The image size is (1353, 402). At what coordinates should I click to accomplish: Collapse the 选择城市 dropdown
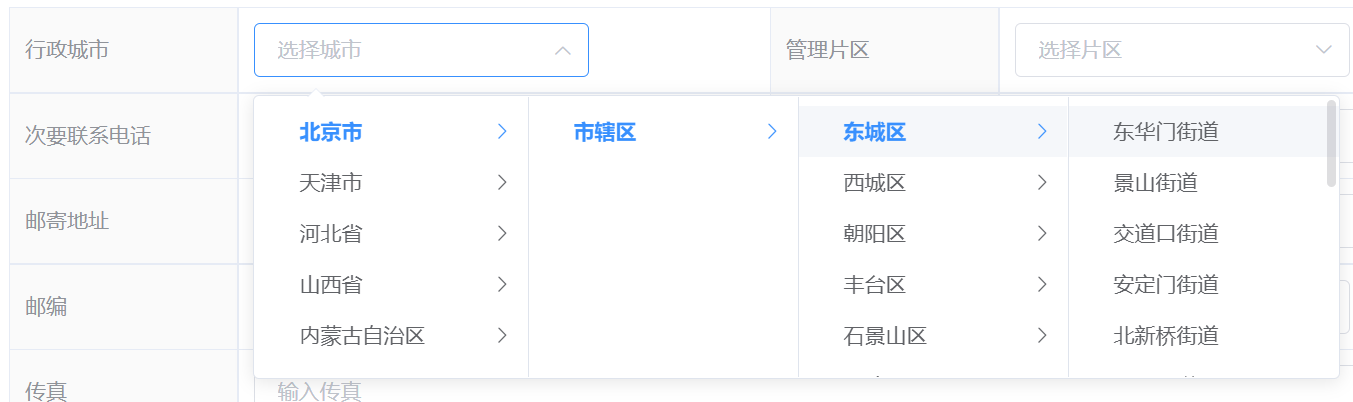pyautogui.click(x=563, y=50)
